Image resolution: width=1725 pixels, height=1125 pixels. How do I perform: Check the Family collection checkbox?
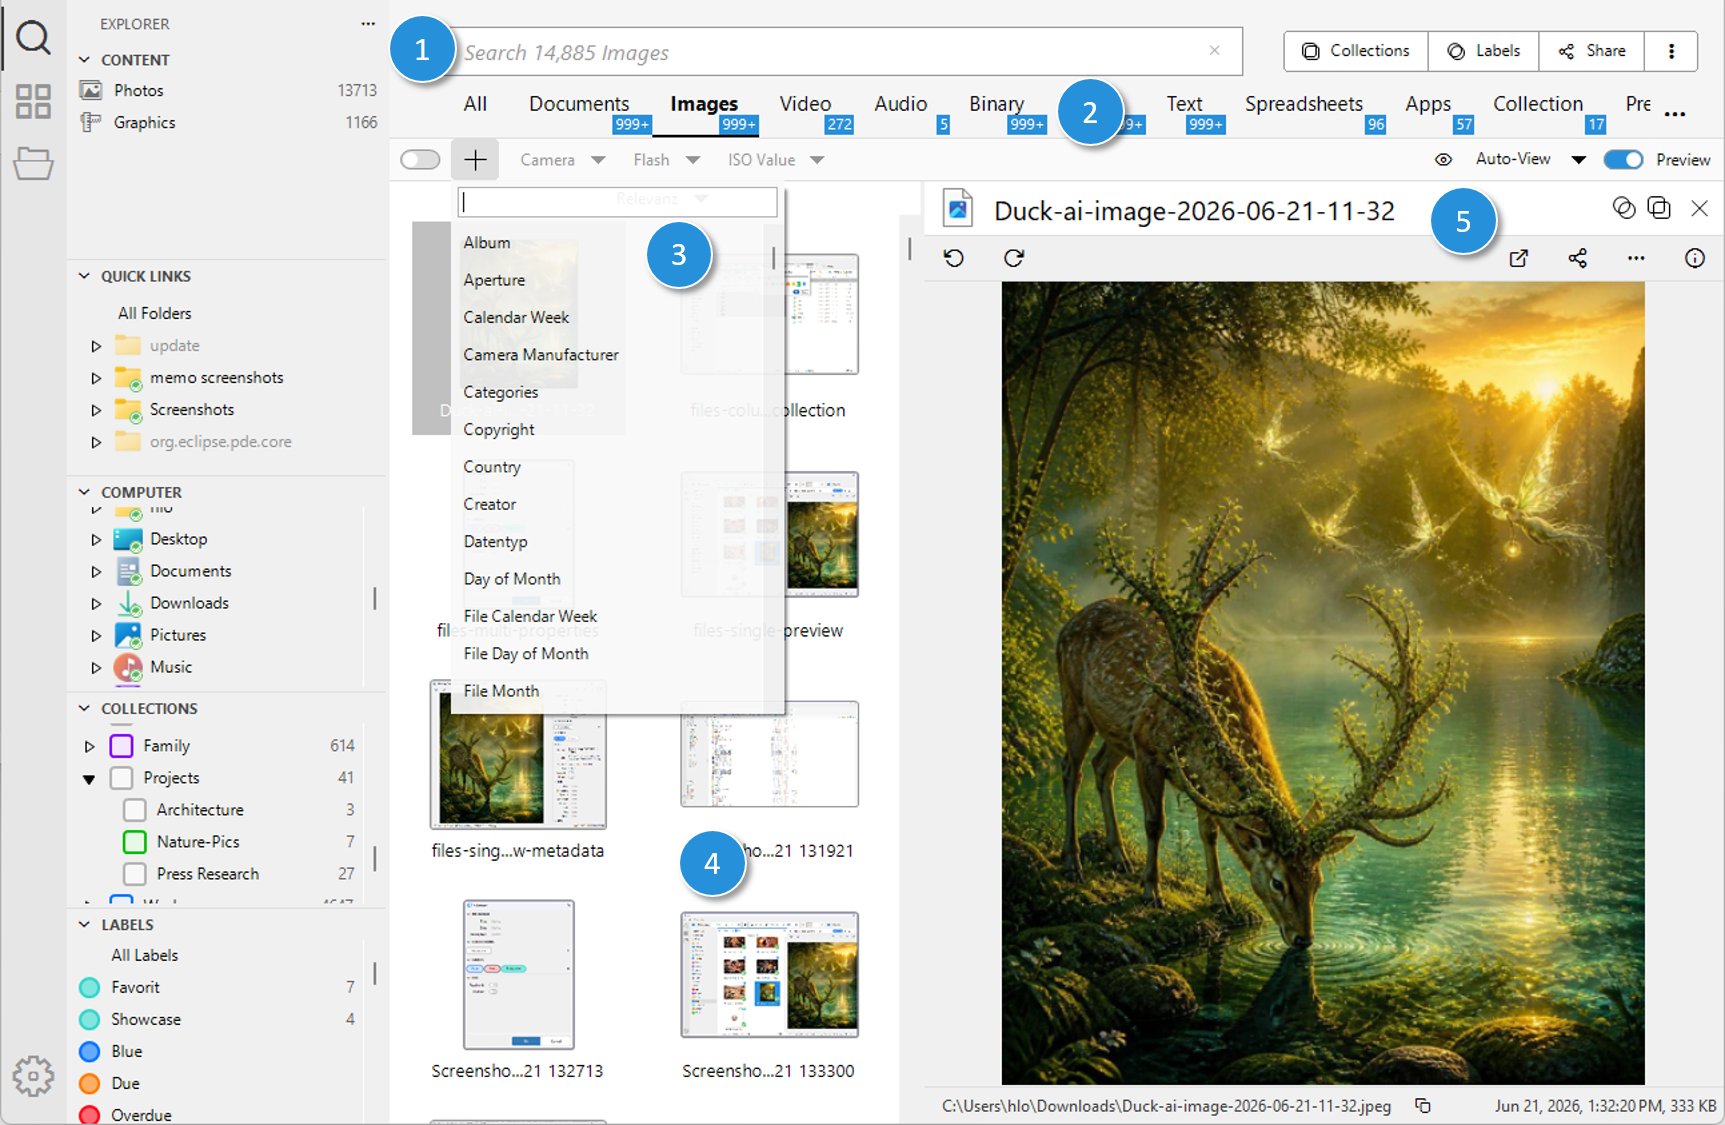coord(122,746)
